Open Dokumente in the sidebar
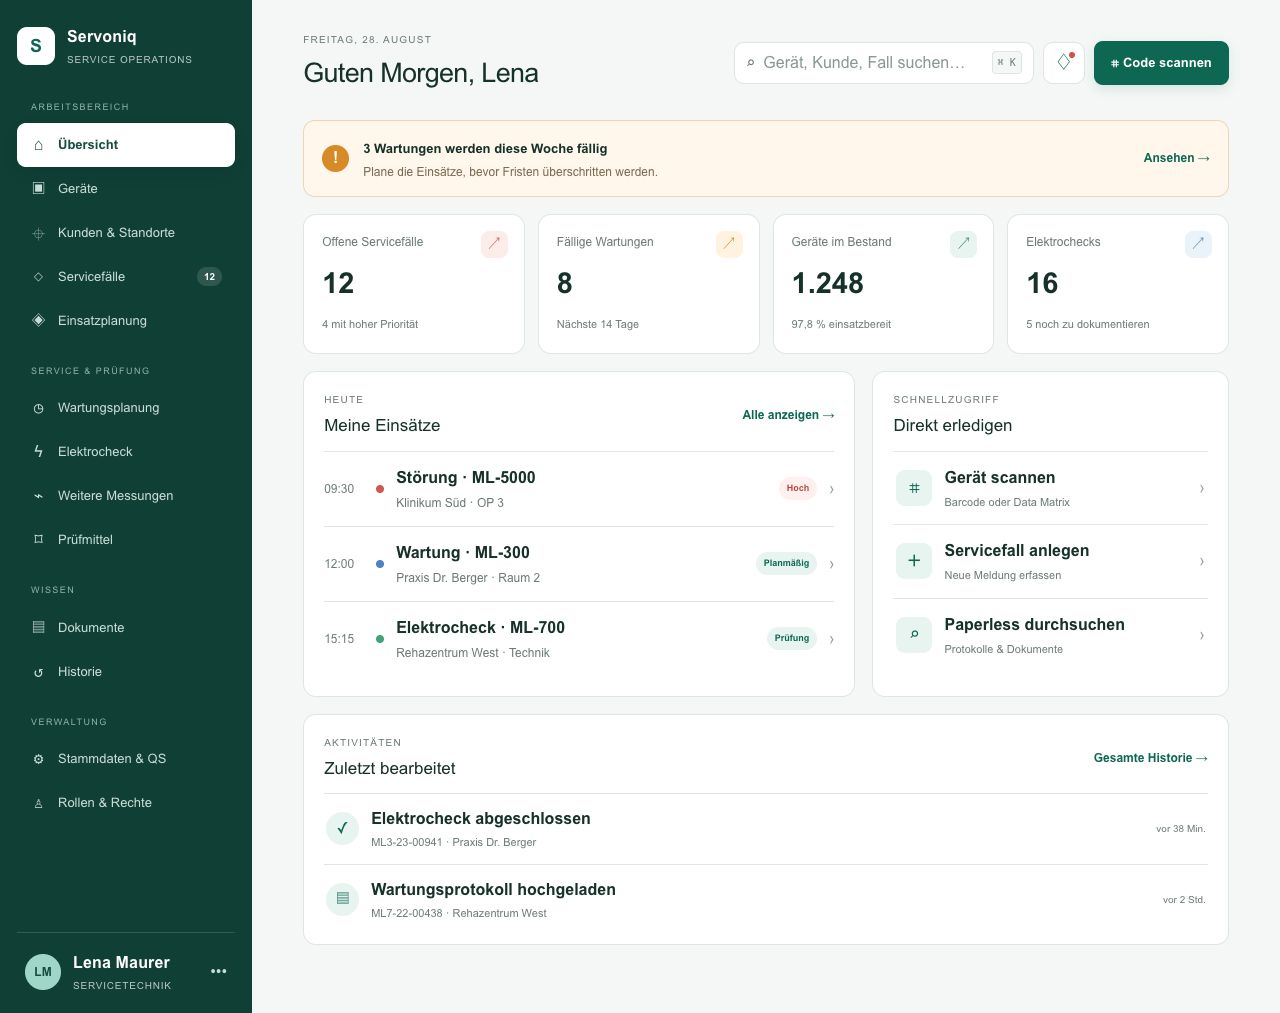This screenshot has height=1013, width=1280. 126,628
